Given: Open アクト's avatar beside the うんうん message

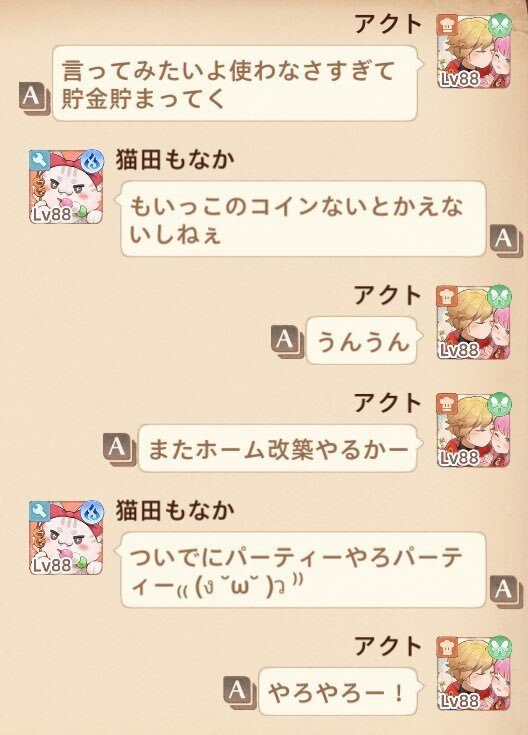Looking at the screenshot, I should [474, 322].
